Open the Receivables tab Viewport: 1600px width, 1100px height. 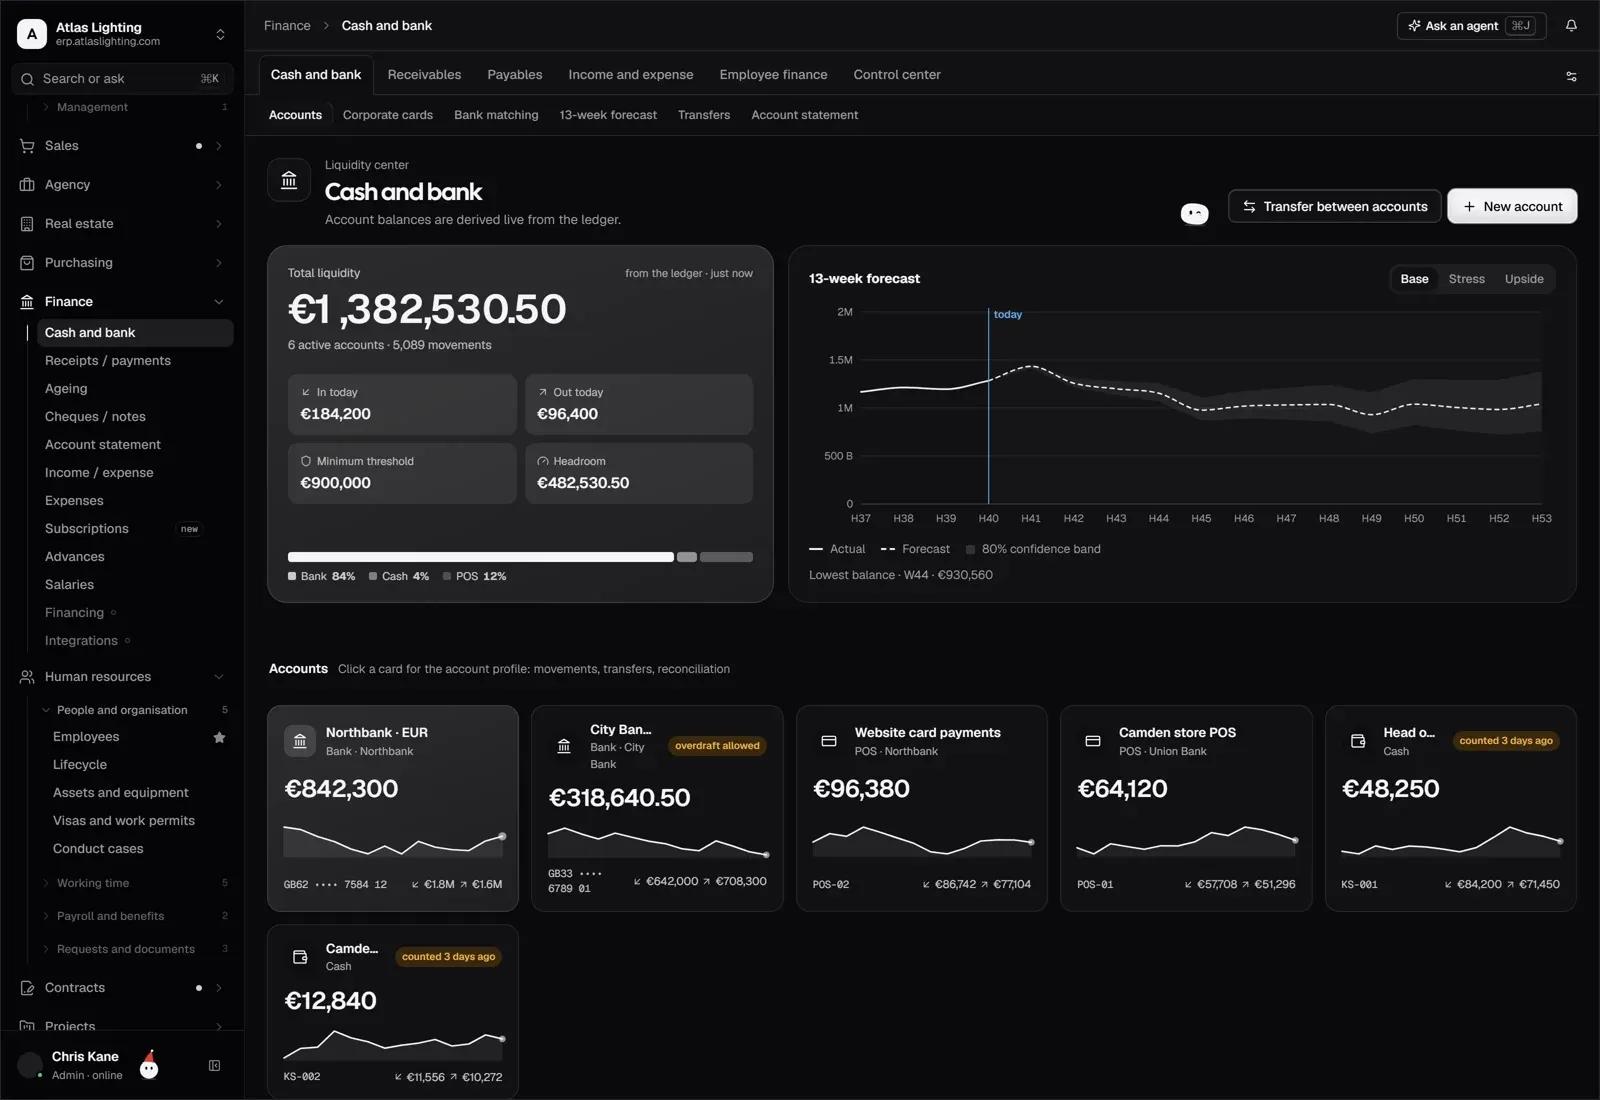[x=424, y=75]
